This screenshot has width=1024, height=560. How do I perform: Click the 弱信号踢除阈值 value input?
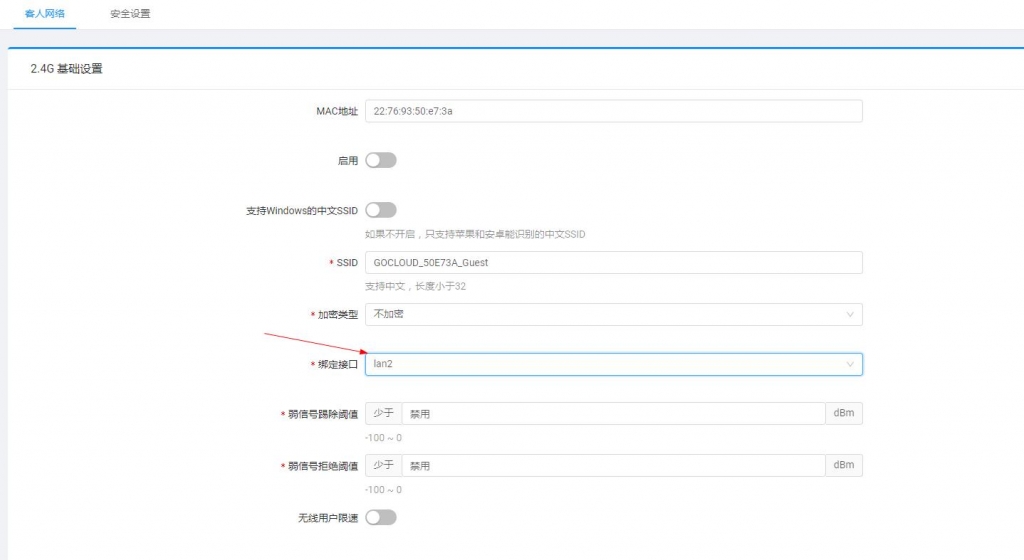pos(612,414)
